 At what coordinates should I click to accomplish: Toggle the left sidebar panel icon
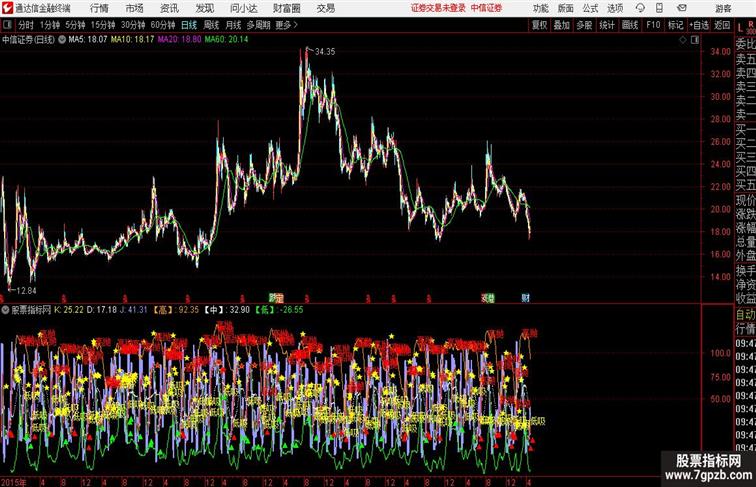pos(7,25)
